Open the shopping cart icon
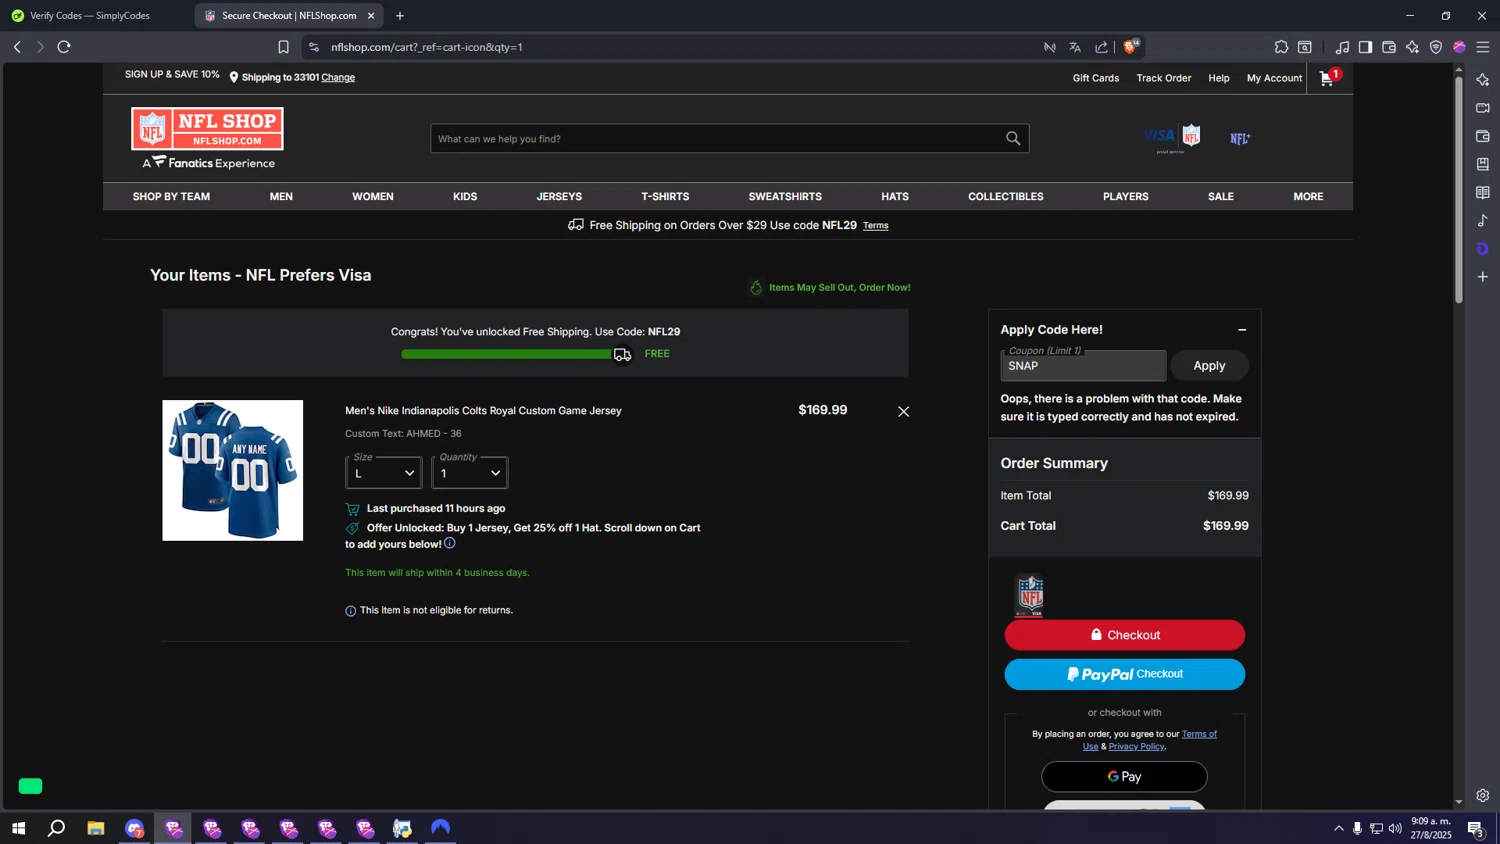The height and width of the screenshot is (844, 1500). (1328, 78)
